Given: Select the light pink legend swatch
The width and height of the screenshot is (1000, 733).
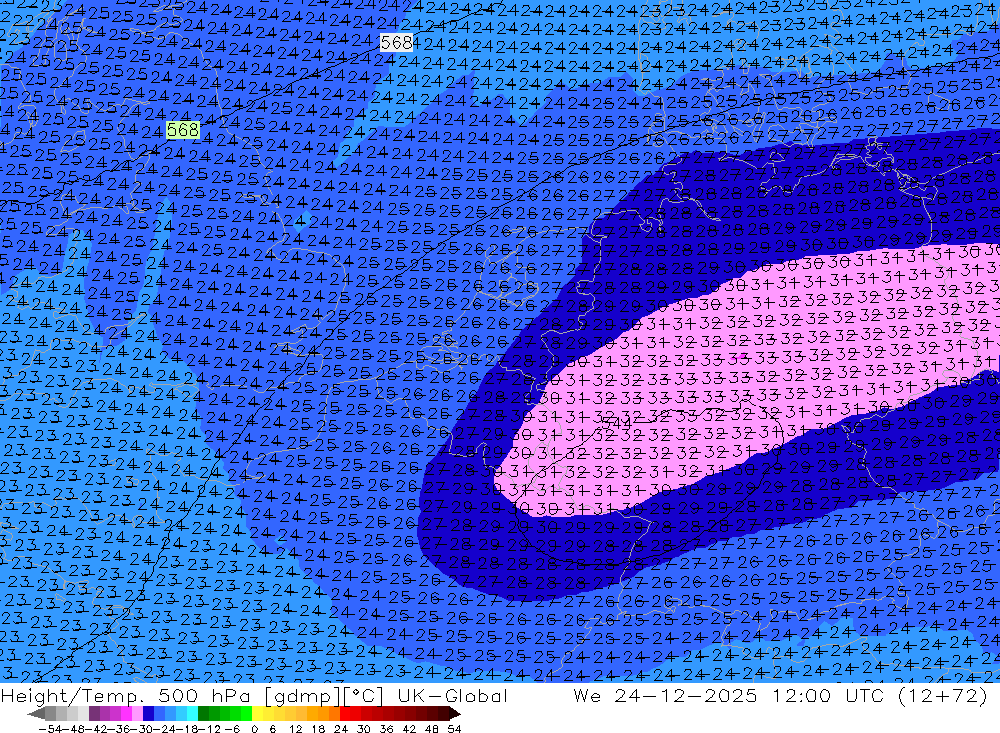Looking at the screenshot, I should point(137,714).
